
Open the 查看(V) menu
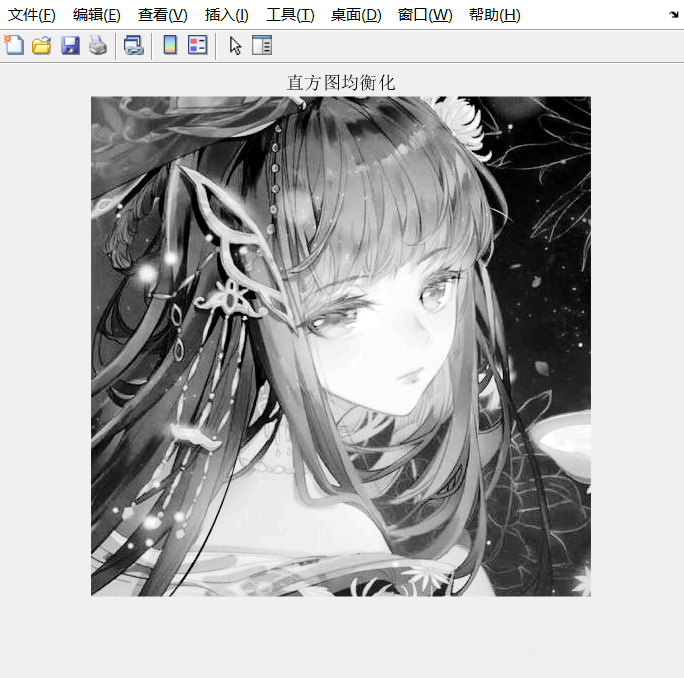point(163,15)
